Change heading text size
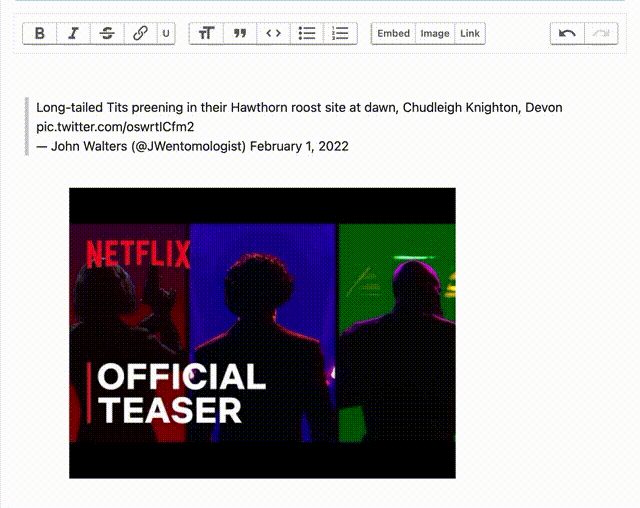 [x=207, y=33]
